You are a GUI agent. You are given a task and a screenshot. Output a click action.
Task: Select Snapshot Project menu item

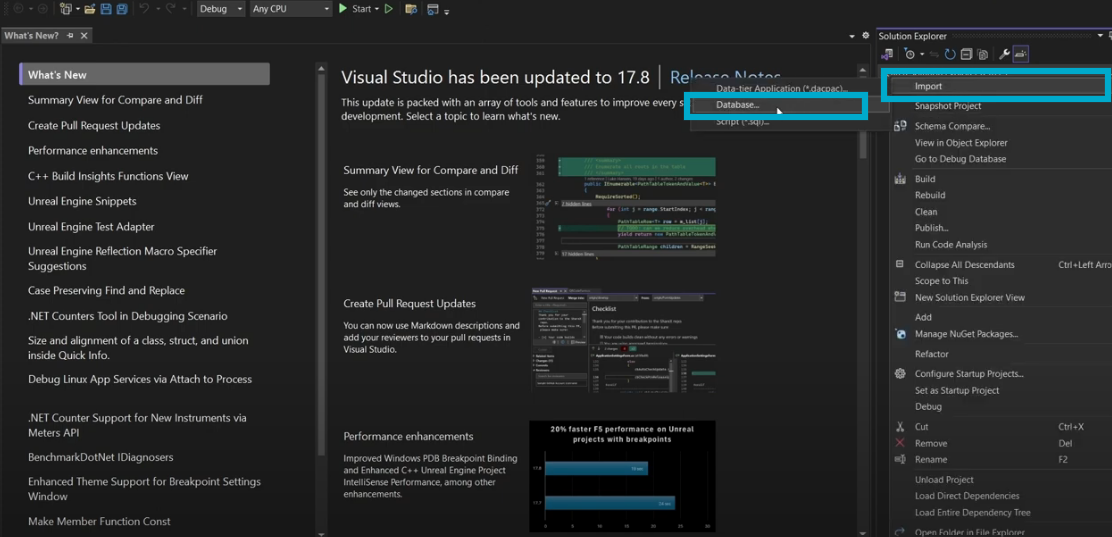[x=947, y=106]
